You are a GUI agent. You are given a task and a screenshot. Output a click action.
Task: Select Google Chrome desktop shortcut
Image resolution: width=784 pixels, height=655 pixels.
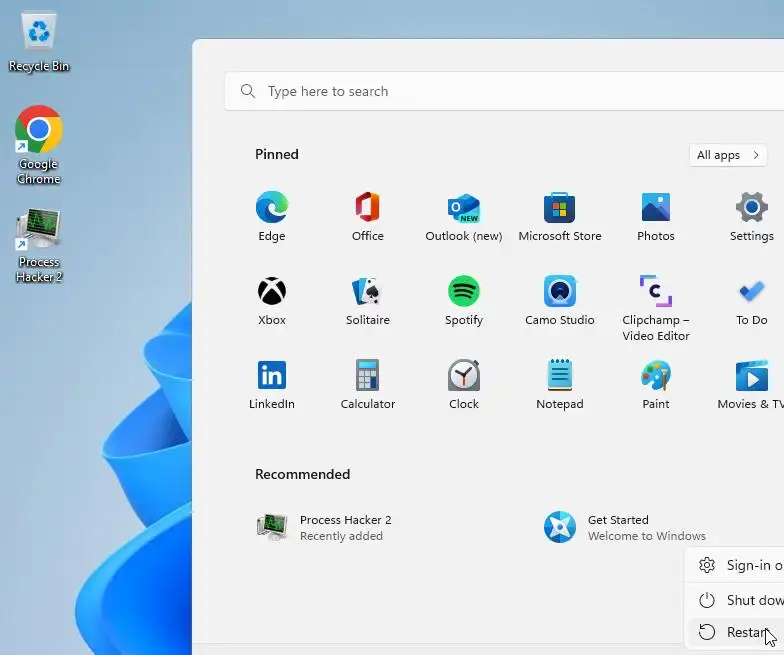[39, 145]
